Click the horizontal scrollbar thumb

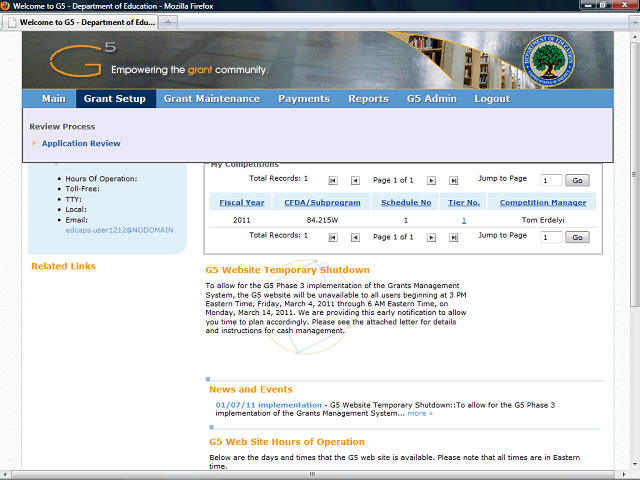click(x=312, y=474)
